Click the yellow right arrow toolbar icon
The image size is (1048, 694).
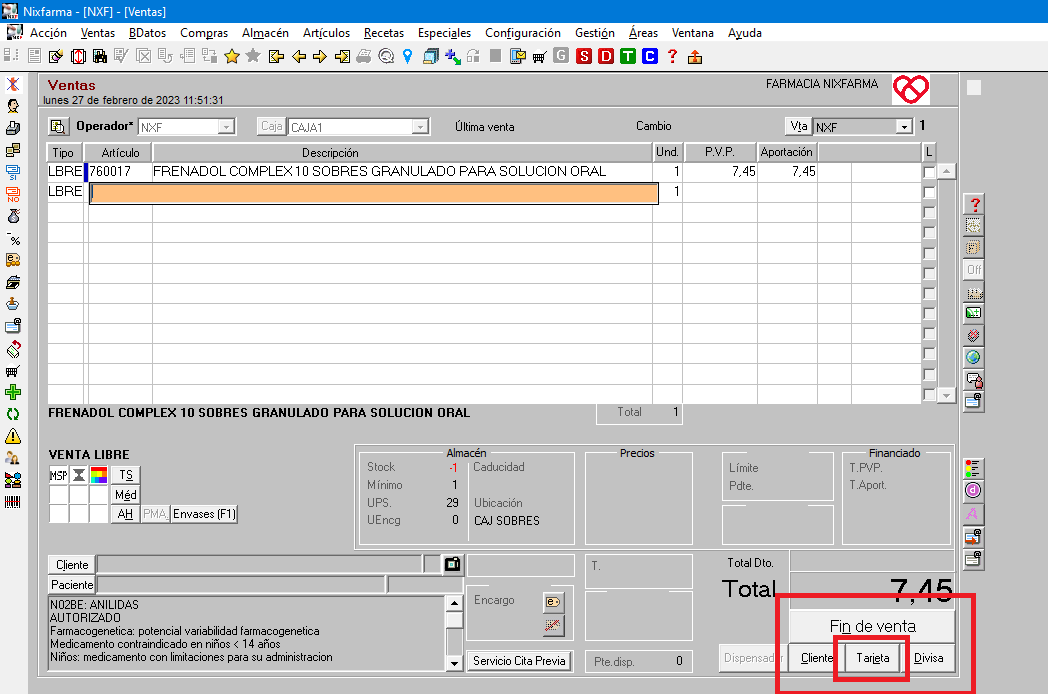pyautogui.click(x=320, y=57)
